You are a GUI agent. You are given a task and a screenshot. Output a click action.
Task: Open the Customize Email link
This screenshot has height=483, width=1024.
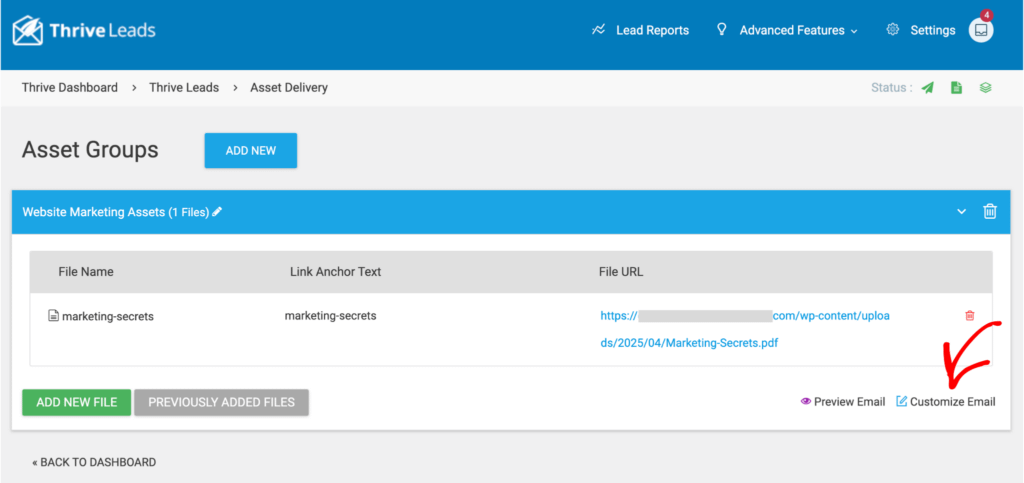coord(945,402)
